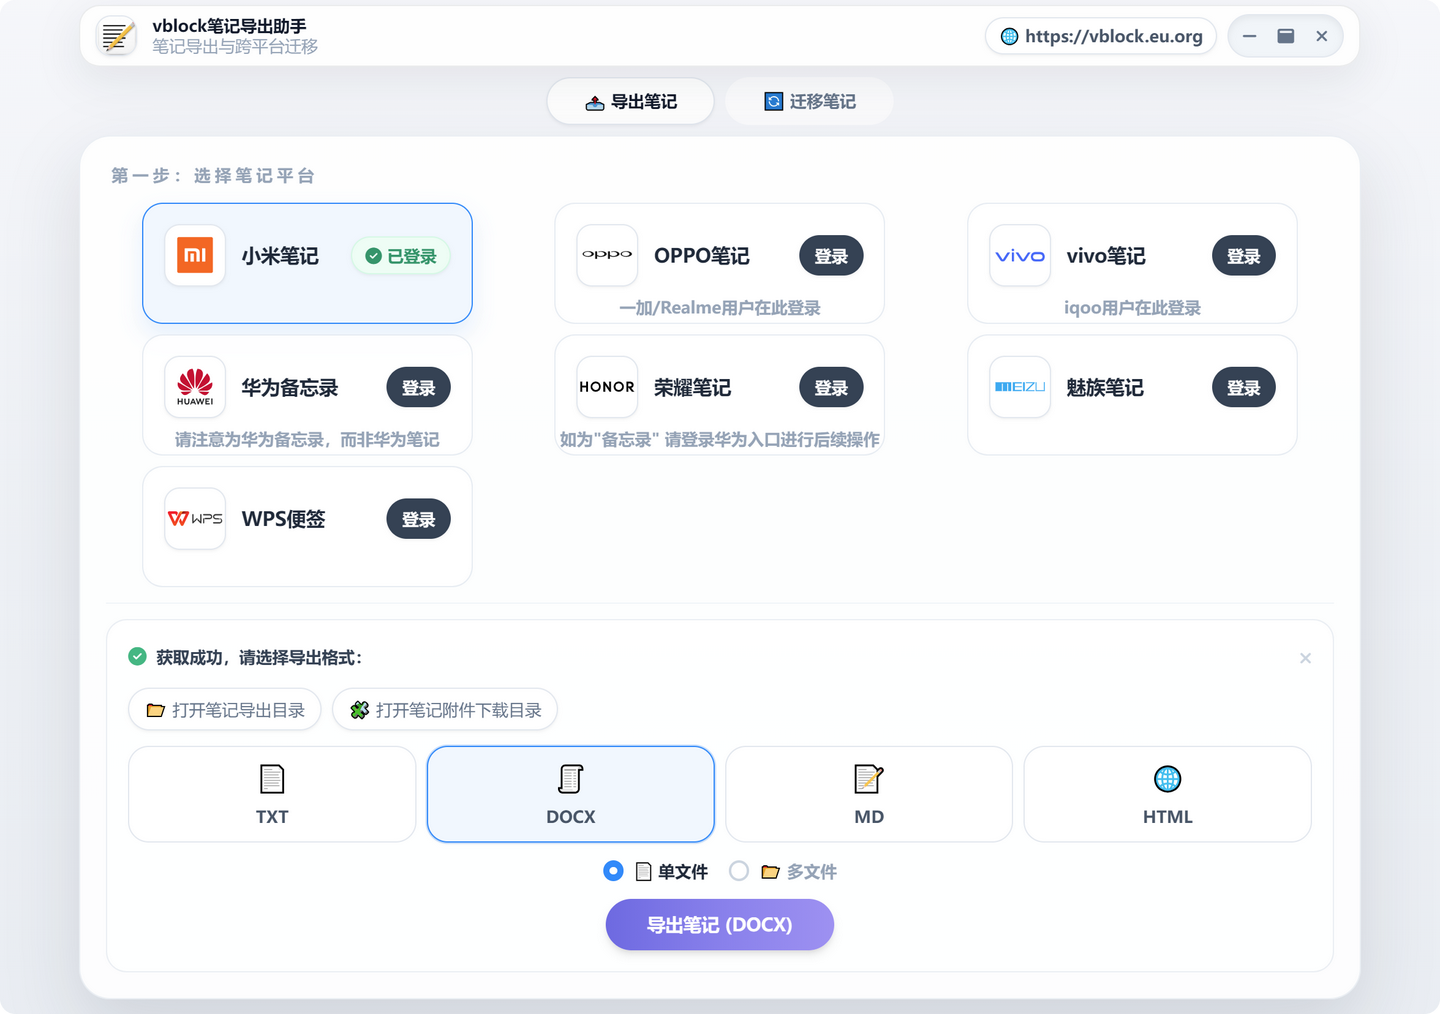Log in to 华为备忘录
Screen dimensions: 1440x1014
coord(419,388)
